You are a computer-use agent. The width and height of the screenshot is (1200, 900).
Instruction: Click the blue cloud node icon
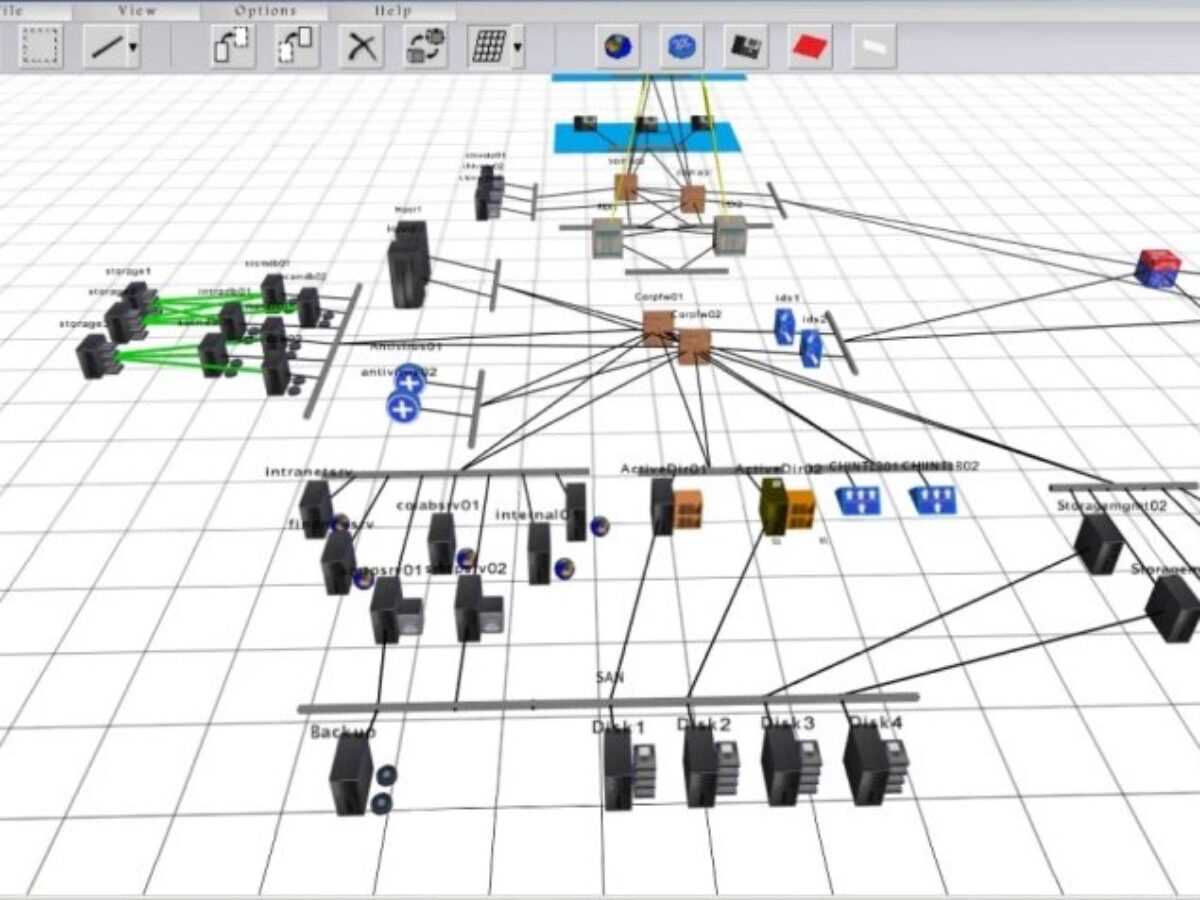click(682, 44)
